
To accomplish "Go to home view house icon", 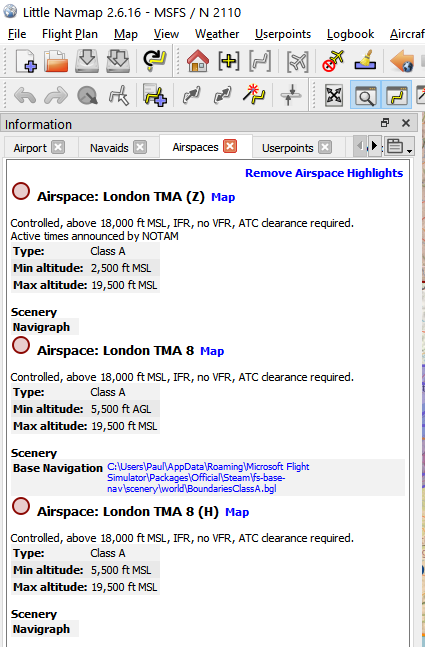I will pos(198,61).
